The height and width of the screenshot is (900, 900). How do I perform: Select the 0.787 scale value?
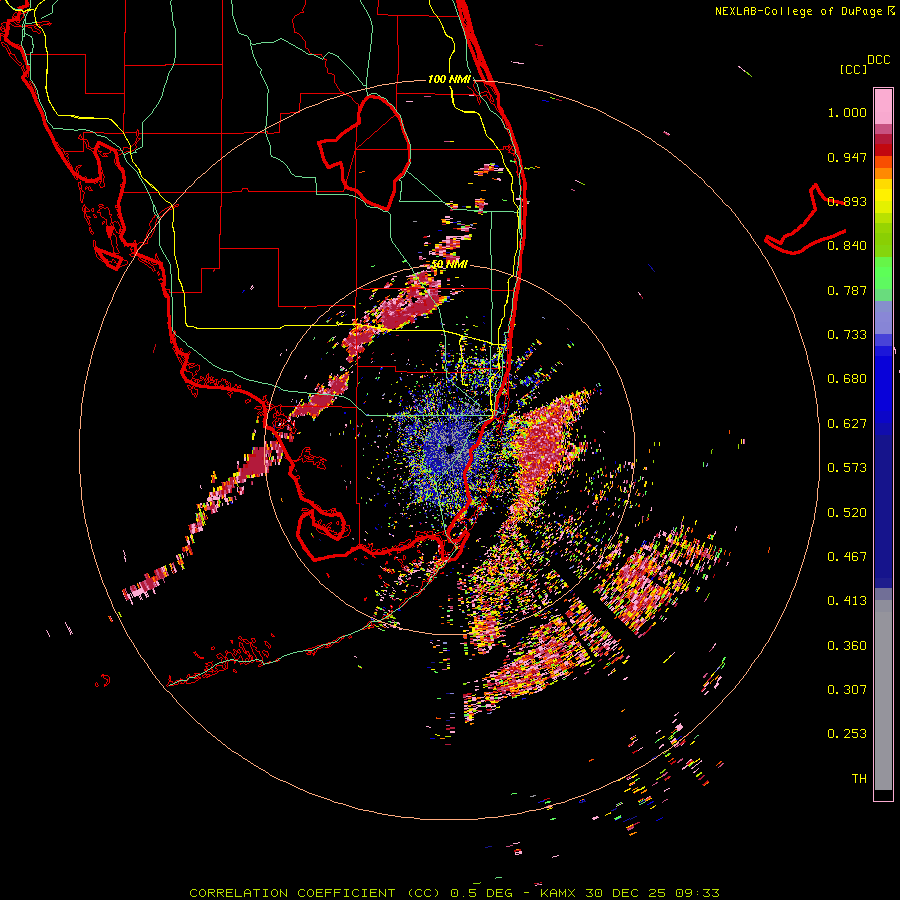847,290
